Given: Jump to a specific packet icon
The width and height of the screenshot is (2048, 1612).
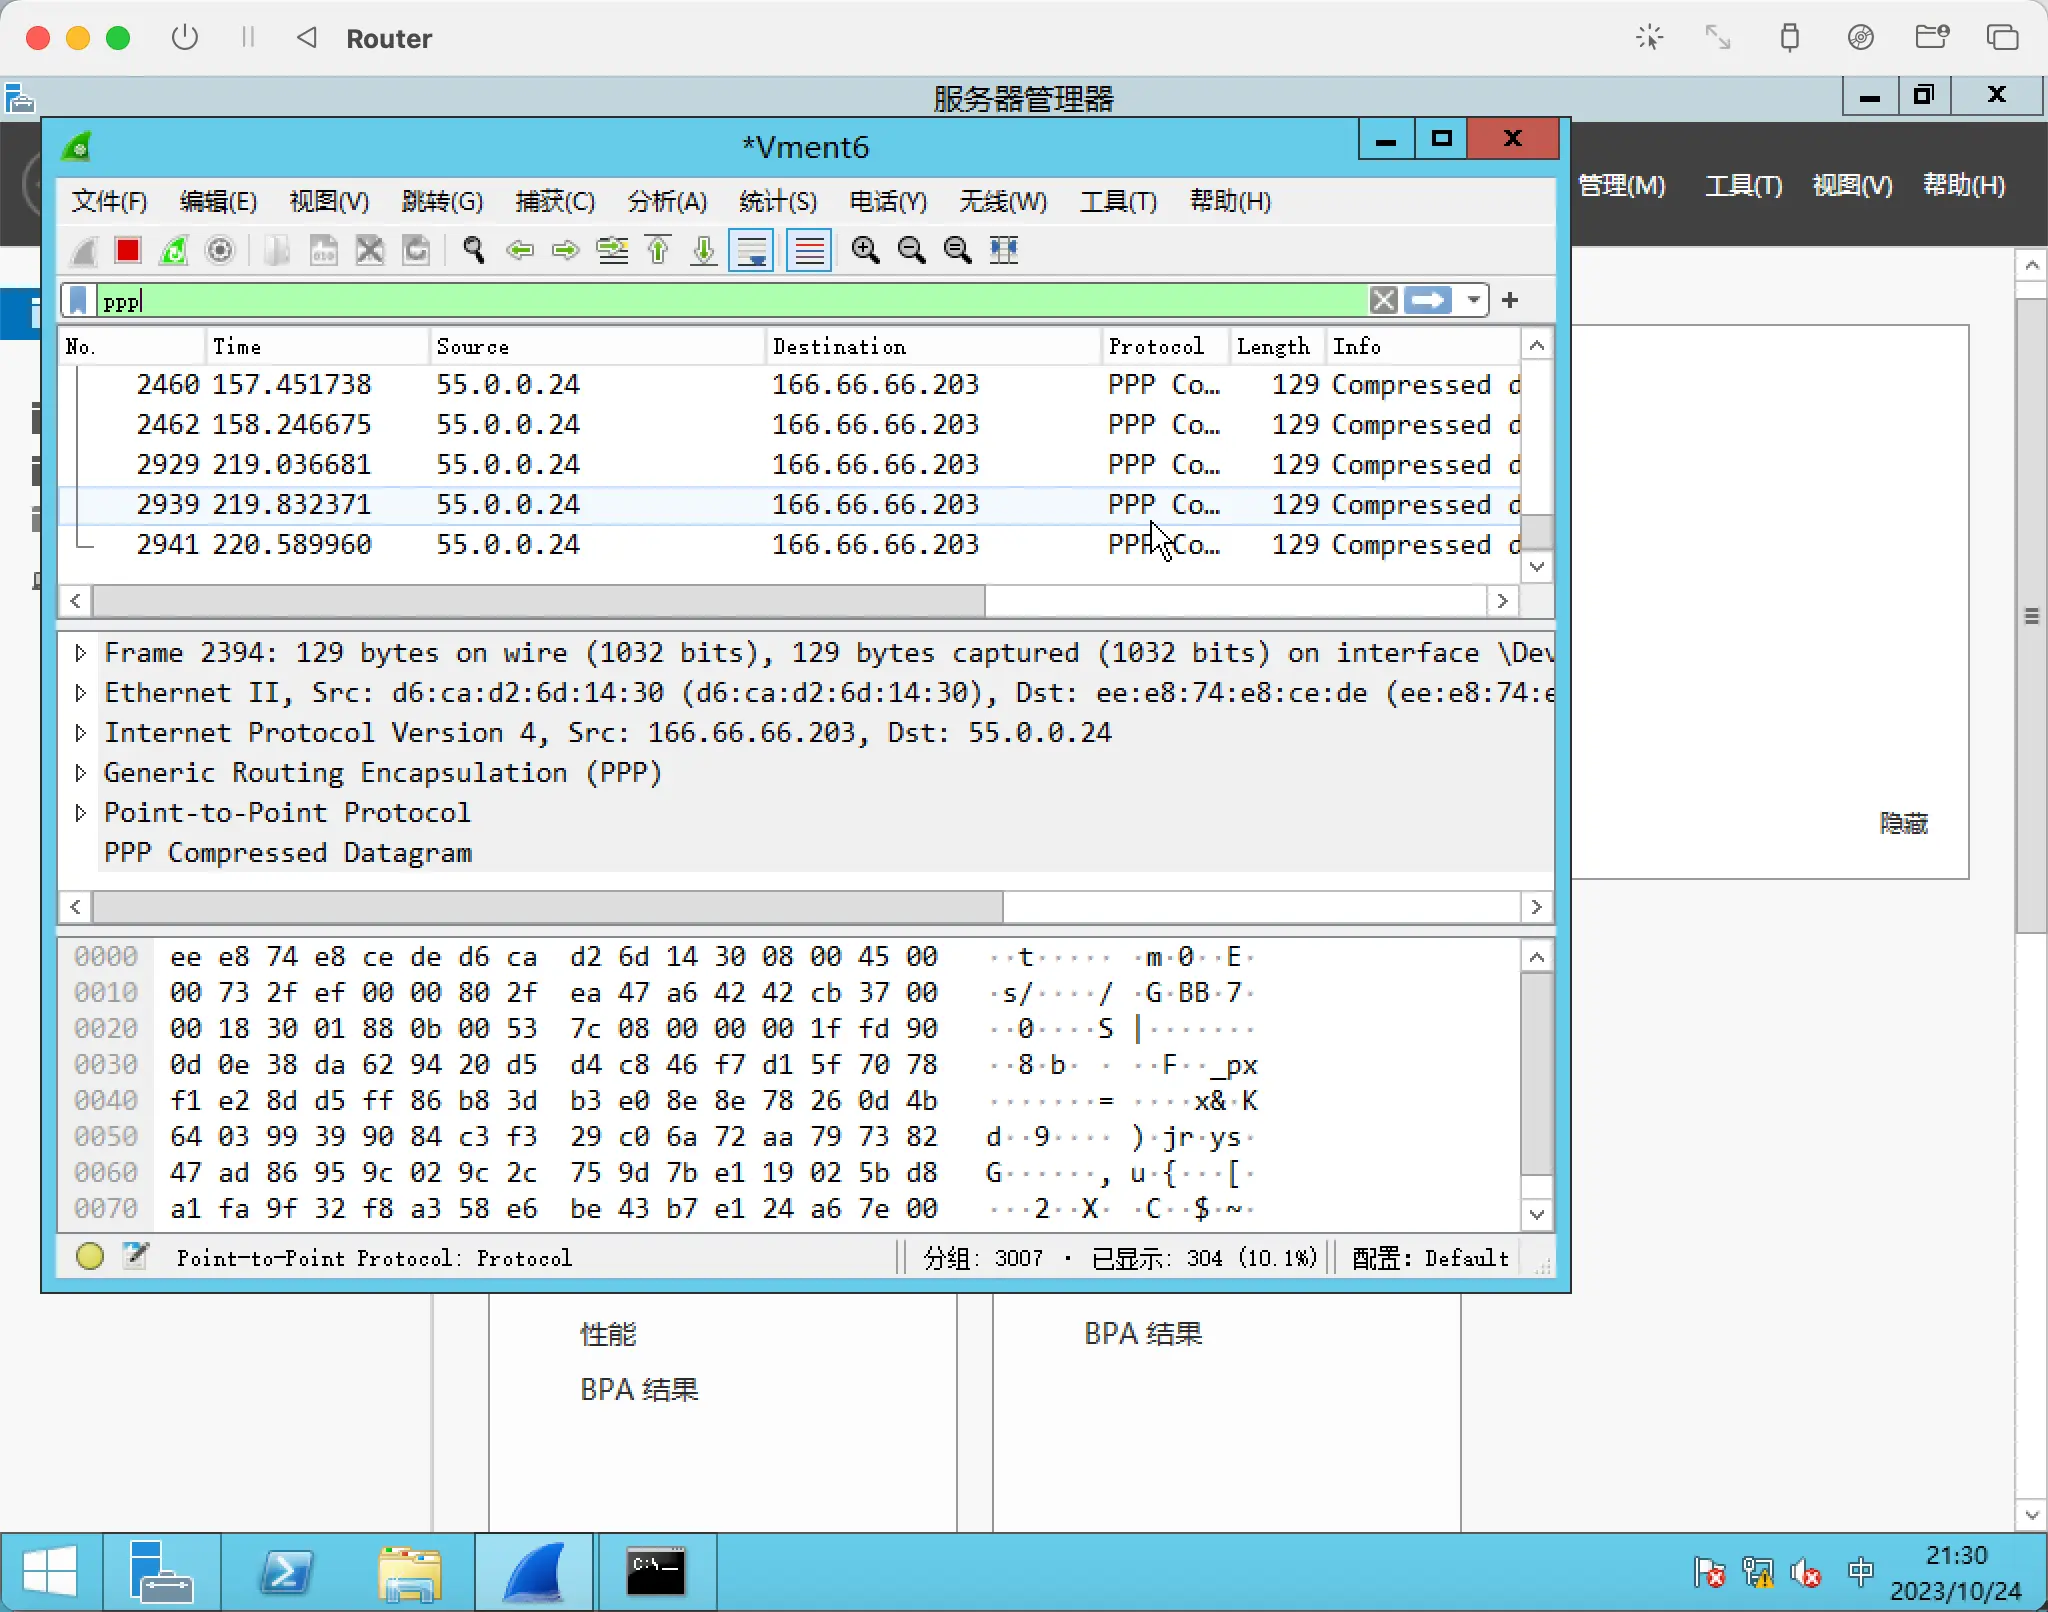Looking at the screenshot, I should tap(612, 250).
